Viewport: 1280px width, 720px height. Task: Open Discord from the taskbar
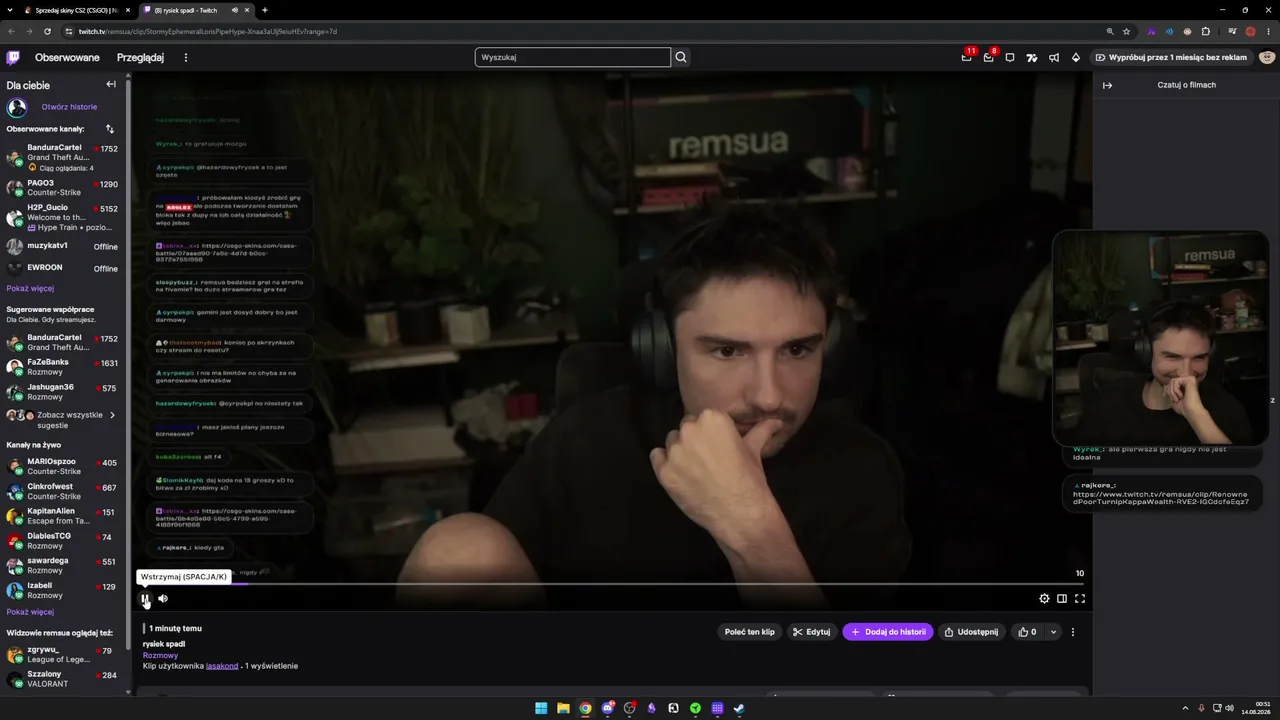[x=607, y=708]
